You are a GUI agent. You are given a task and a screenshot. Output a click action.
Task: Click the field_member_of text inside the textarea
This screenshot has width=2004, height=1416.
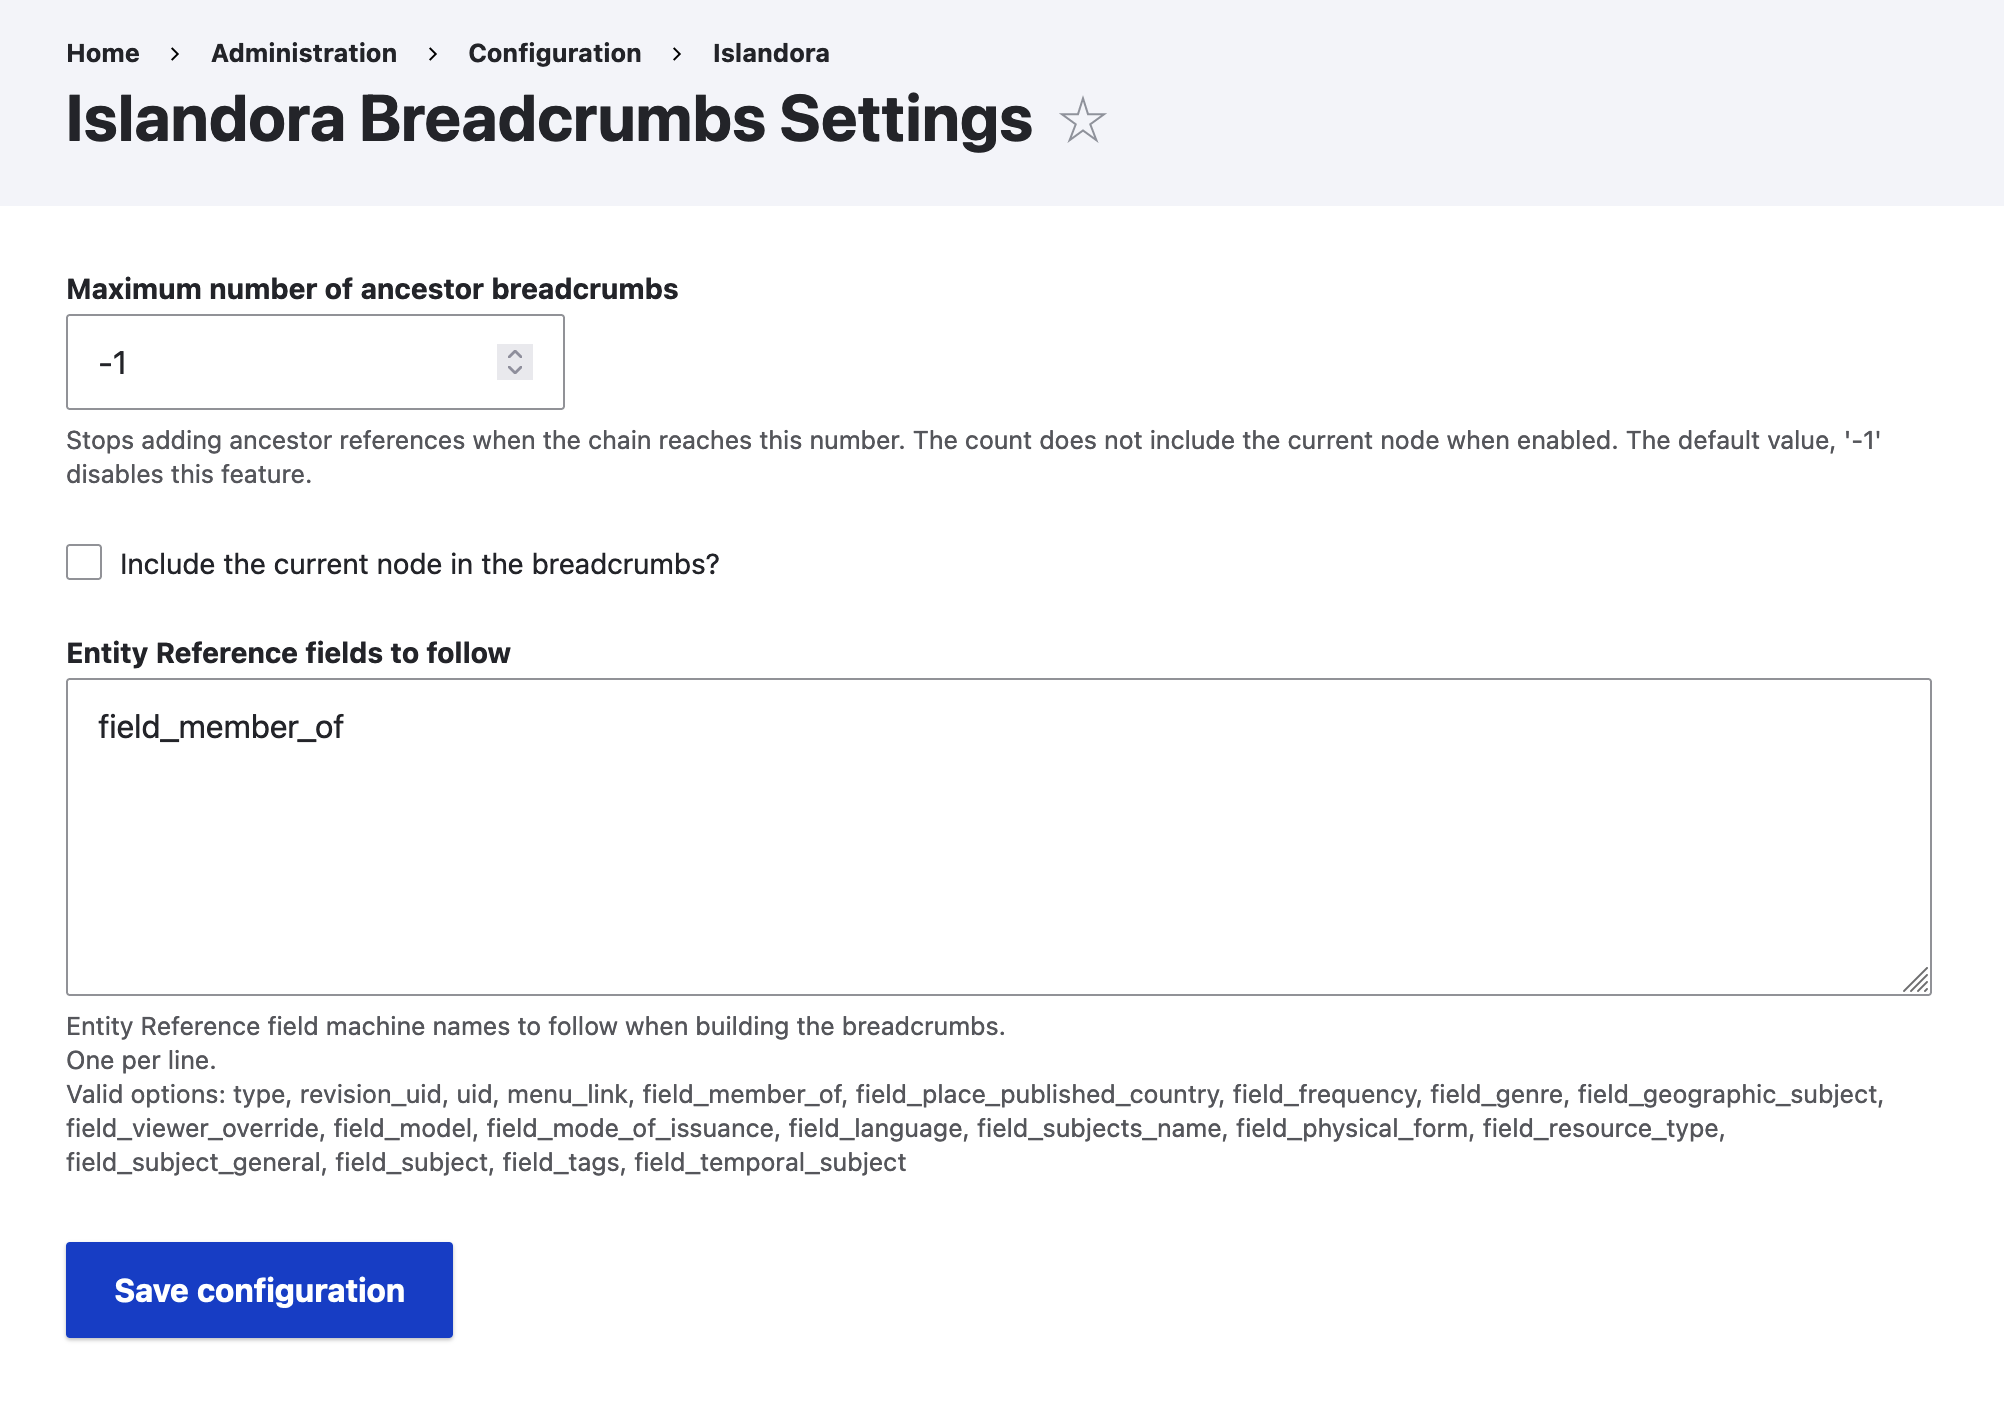220,727
